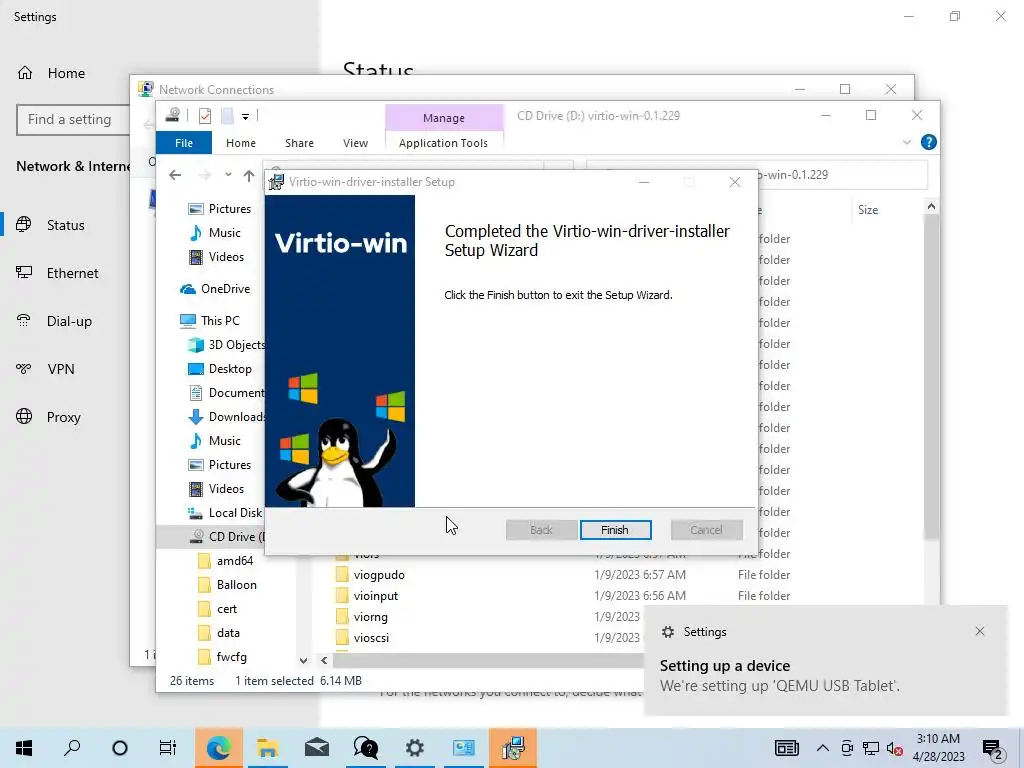The height and width of the screenshot is (768, 1024).
Task: Switch to the Home ribbon tab
Action: point(241,142)
